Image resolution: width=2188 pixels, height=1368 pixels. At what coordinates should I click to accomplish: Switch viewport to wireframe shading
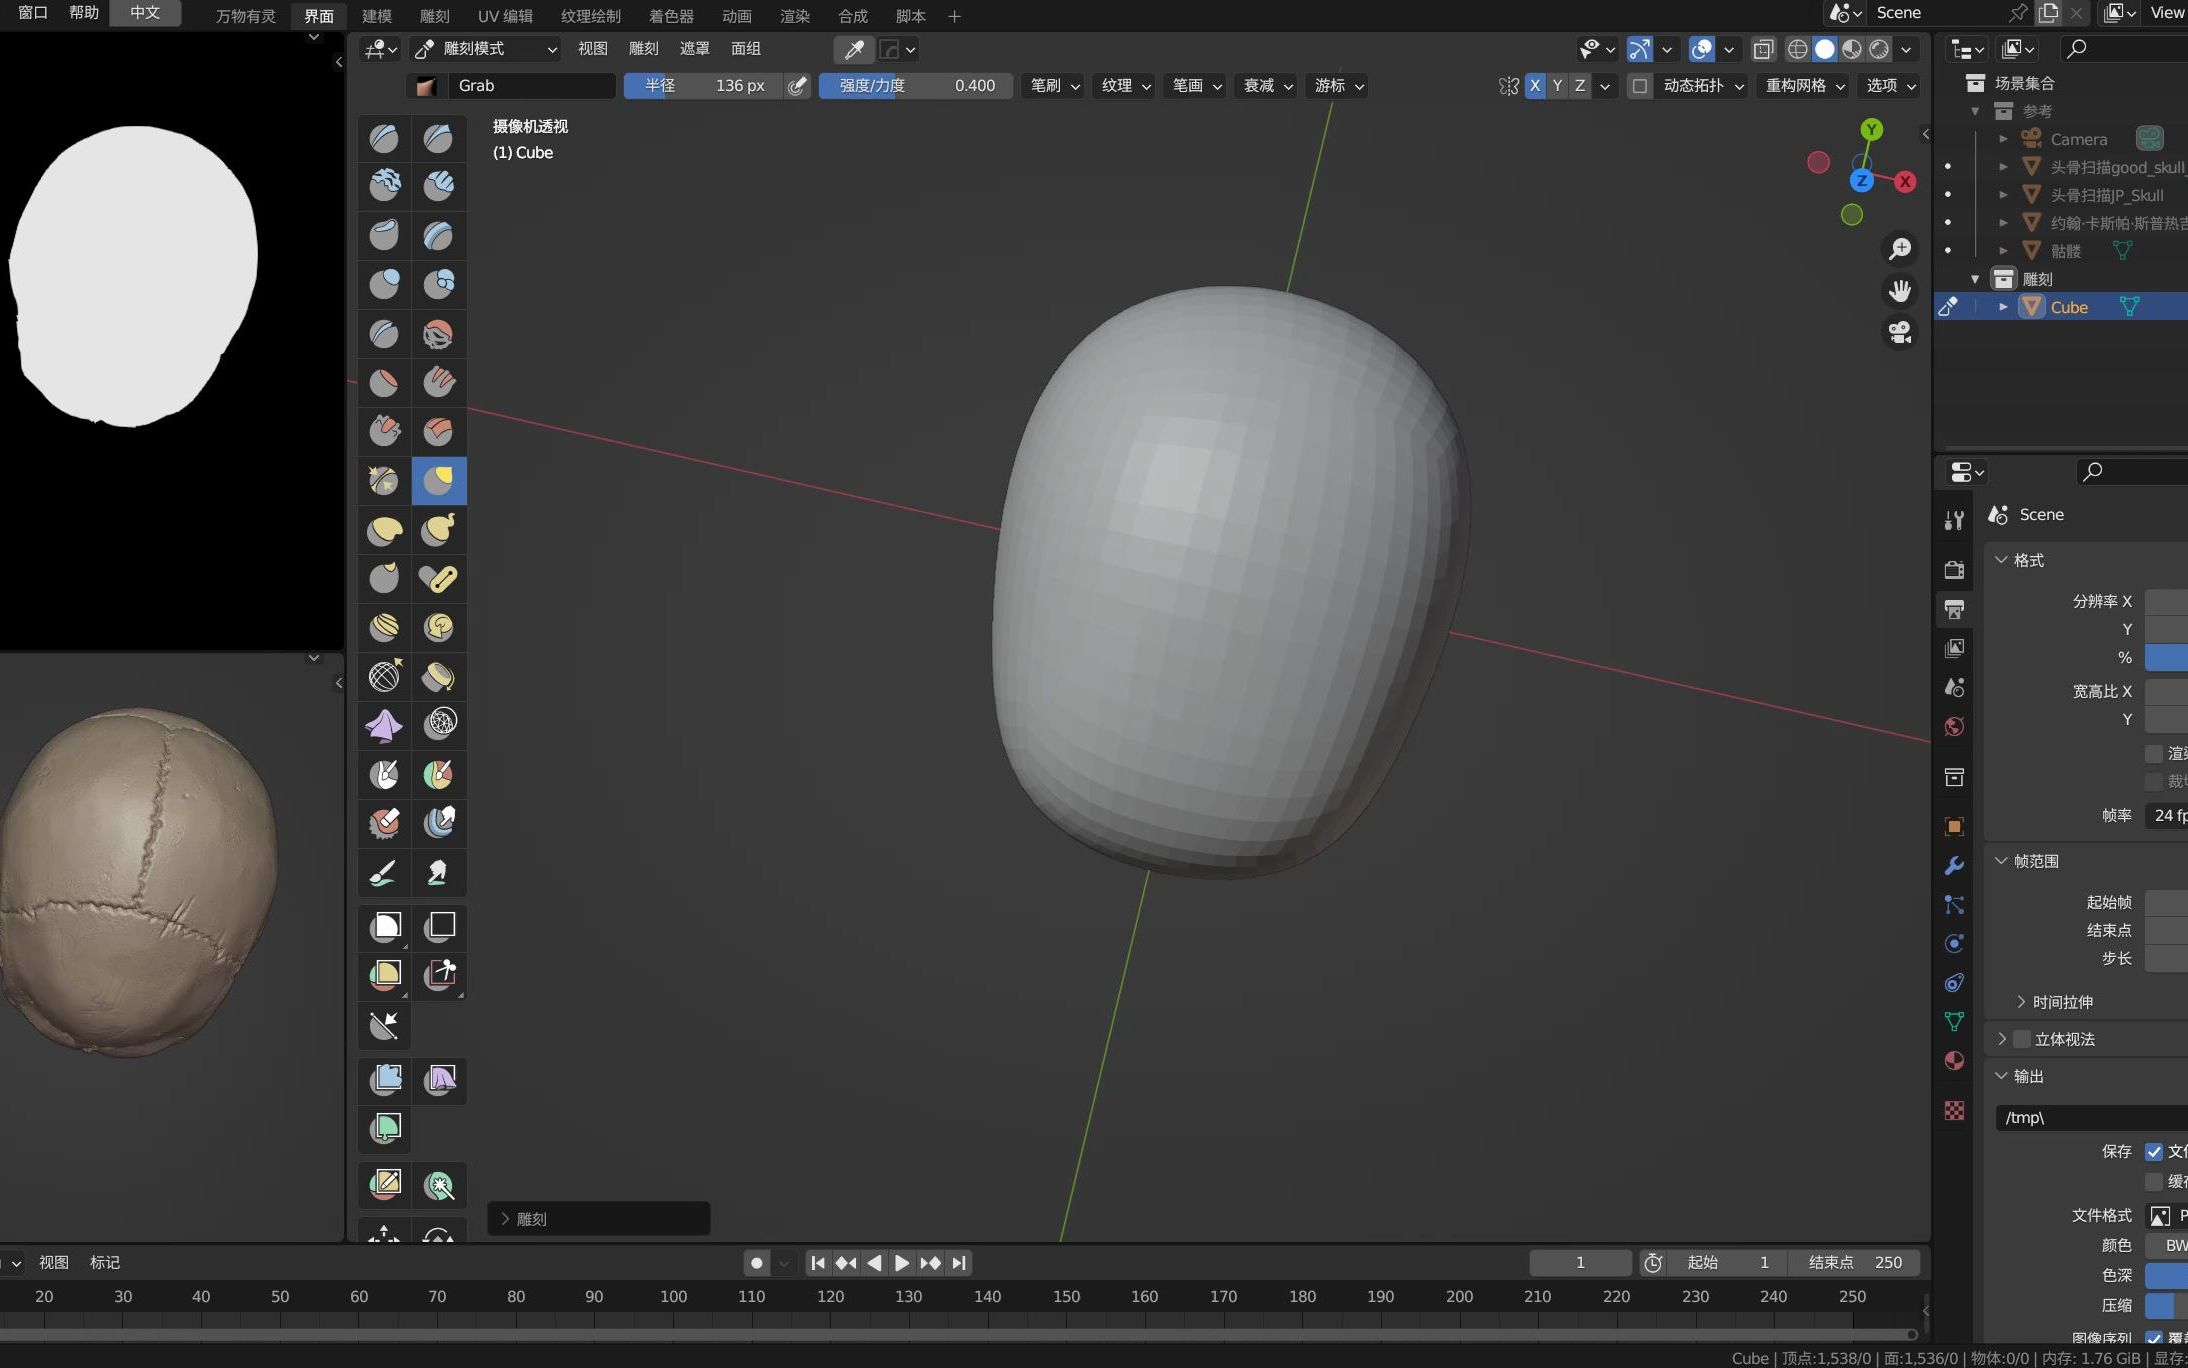click(x=1797, y=48)
